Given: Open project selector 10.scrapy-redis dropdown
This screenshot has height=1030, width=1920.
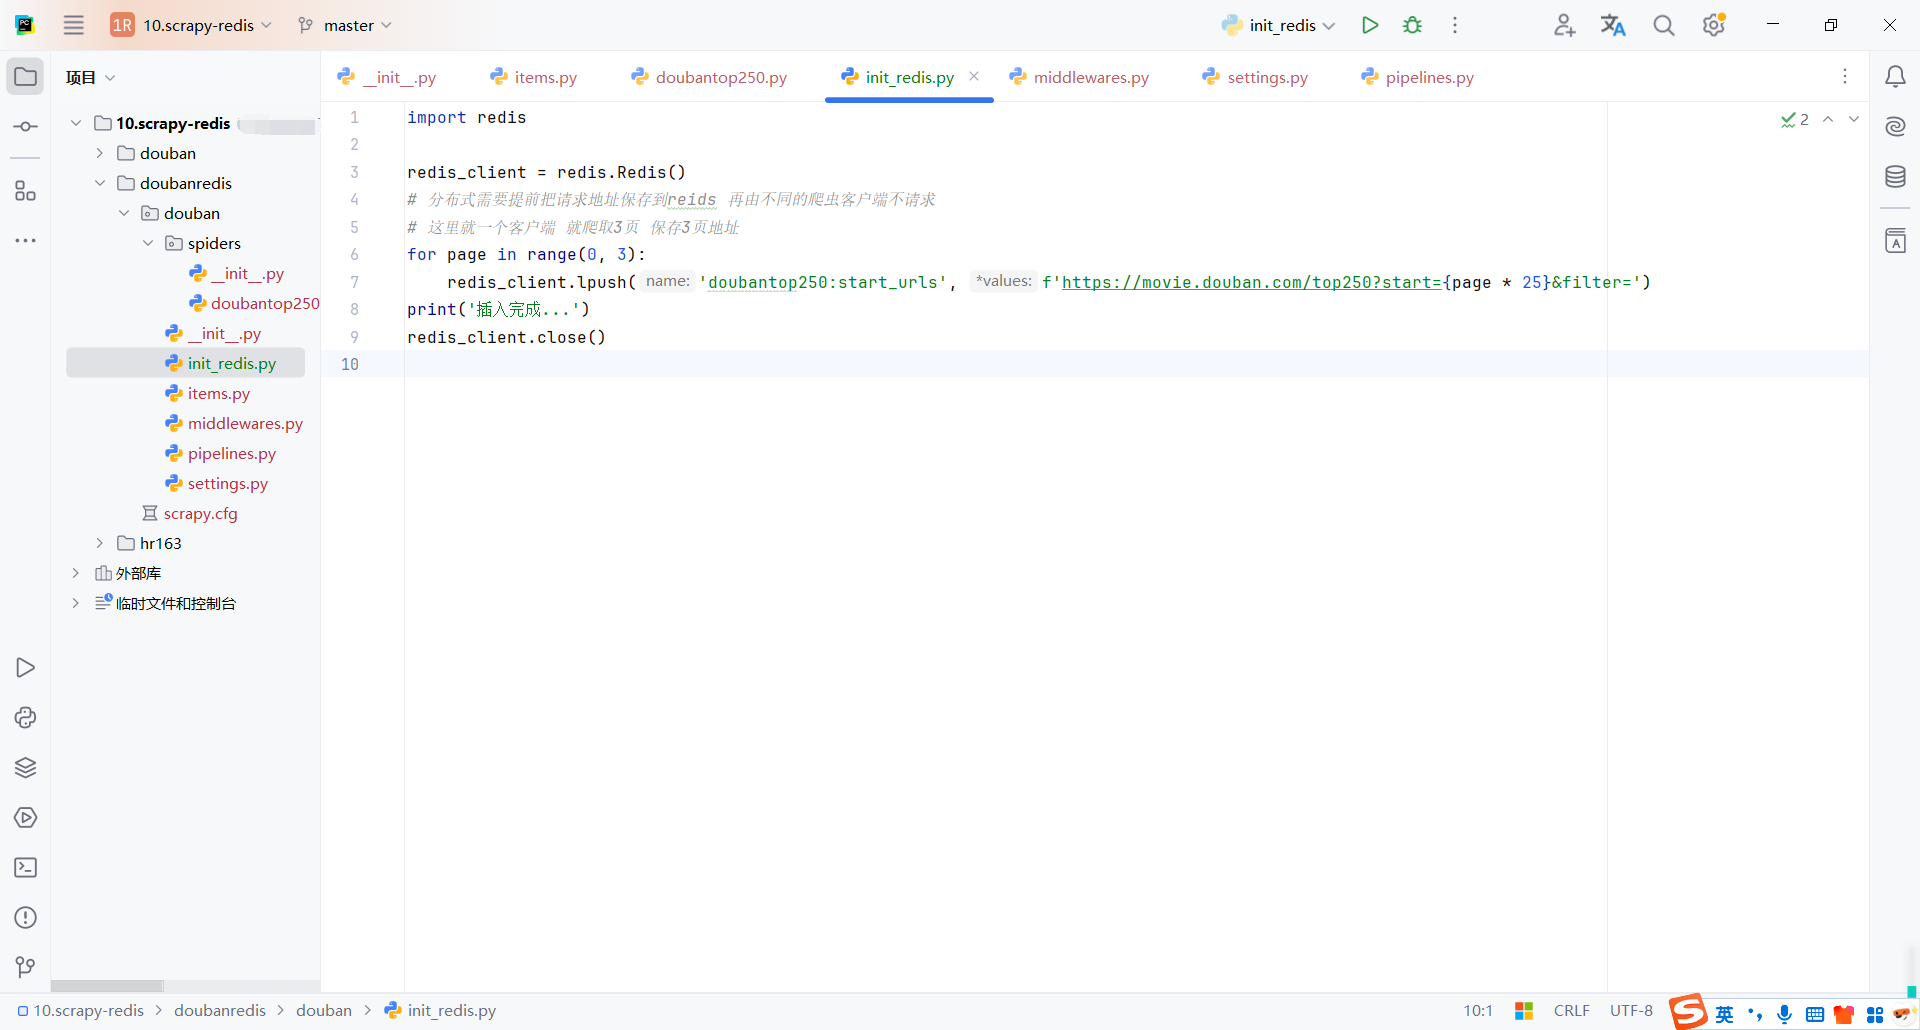Looking at the screenshot, I should [191, 25].
